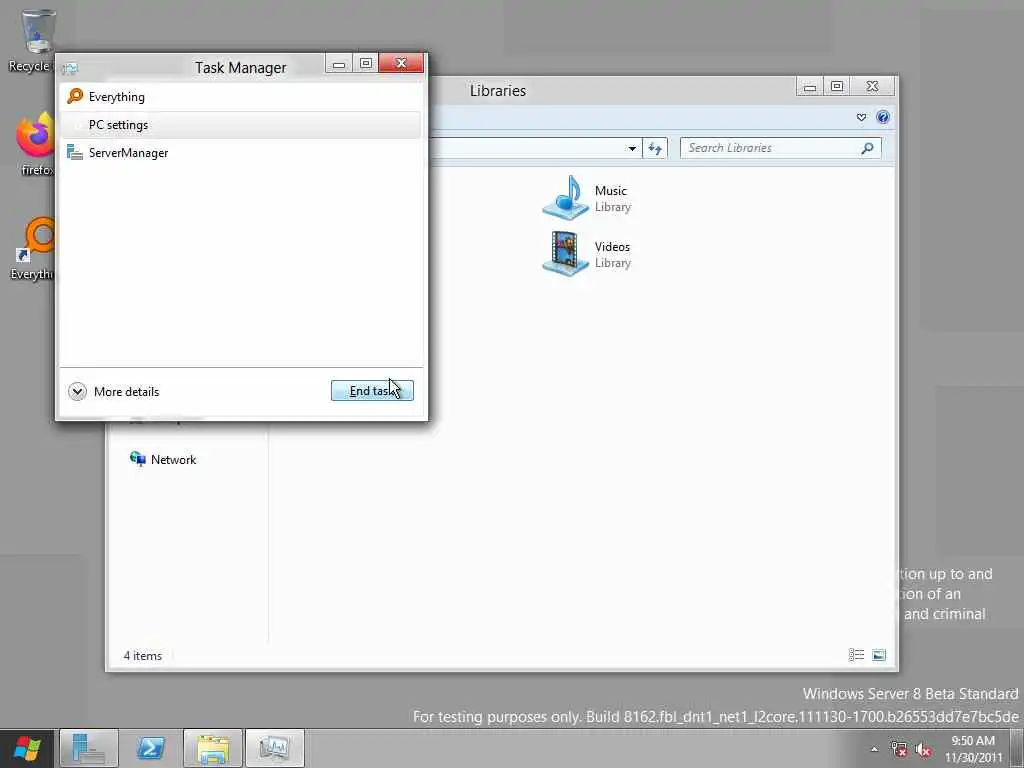Click the Show desktop strip at the taskbar end
Screen dimensions: 1024x768
coord(1017,749)
